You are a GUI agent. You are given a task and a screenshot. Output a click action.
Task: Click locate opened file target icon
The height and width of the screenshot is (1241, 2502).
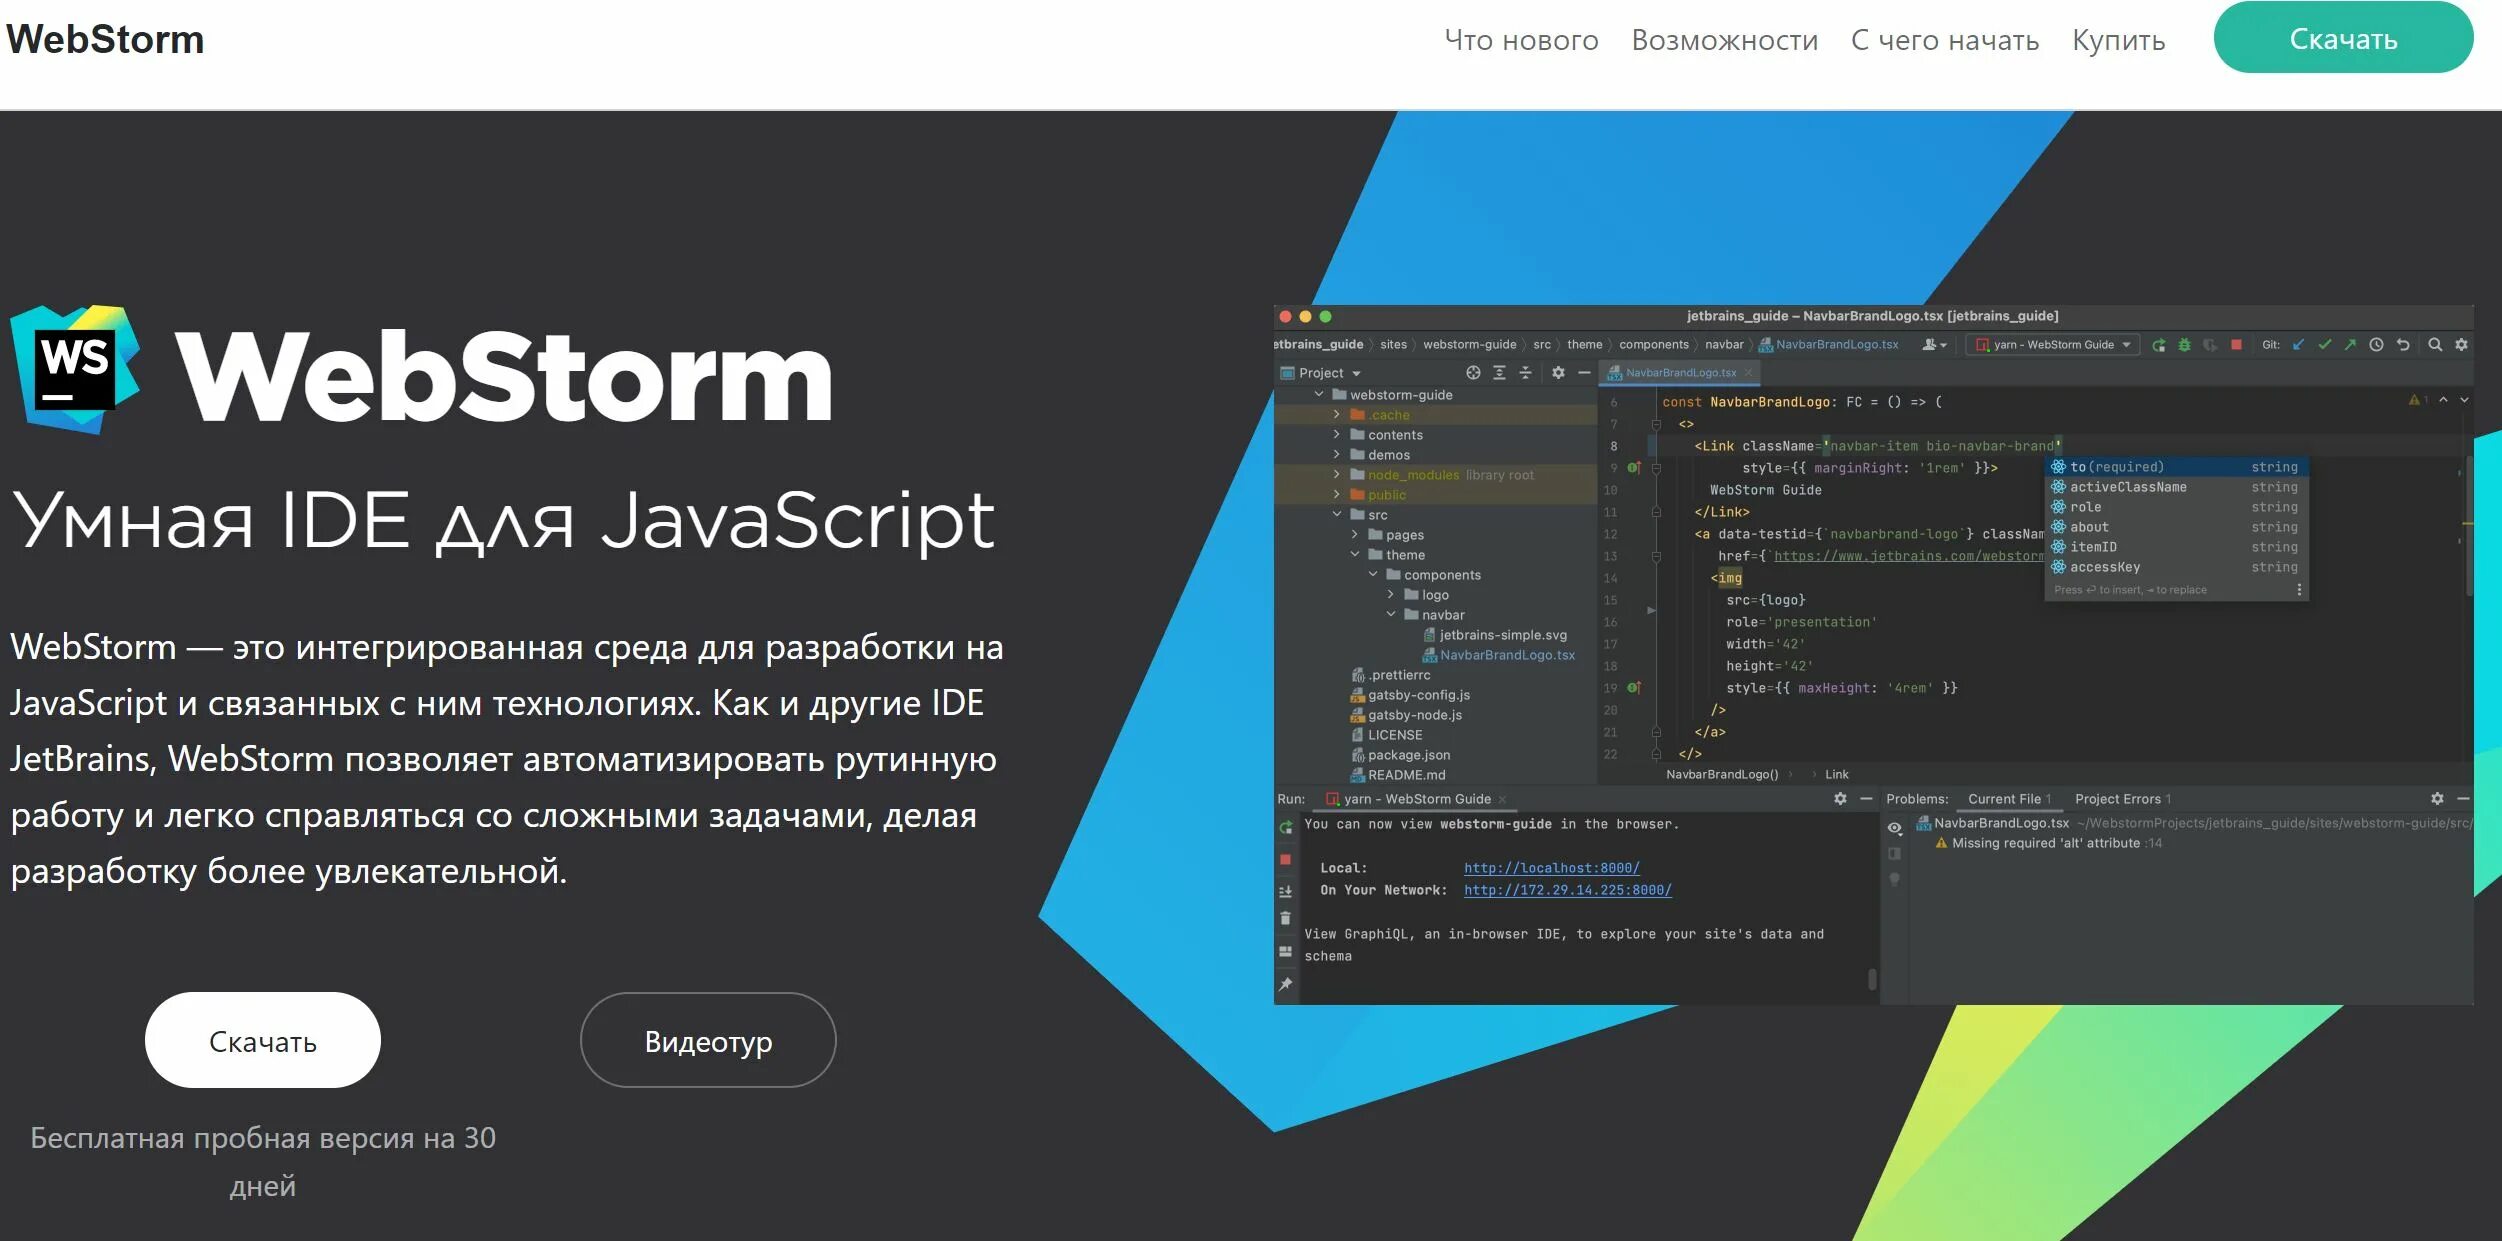click(1473, 373)
